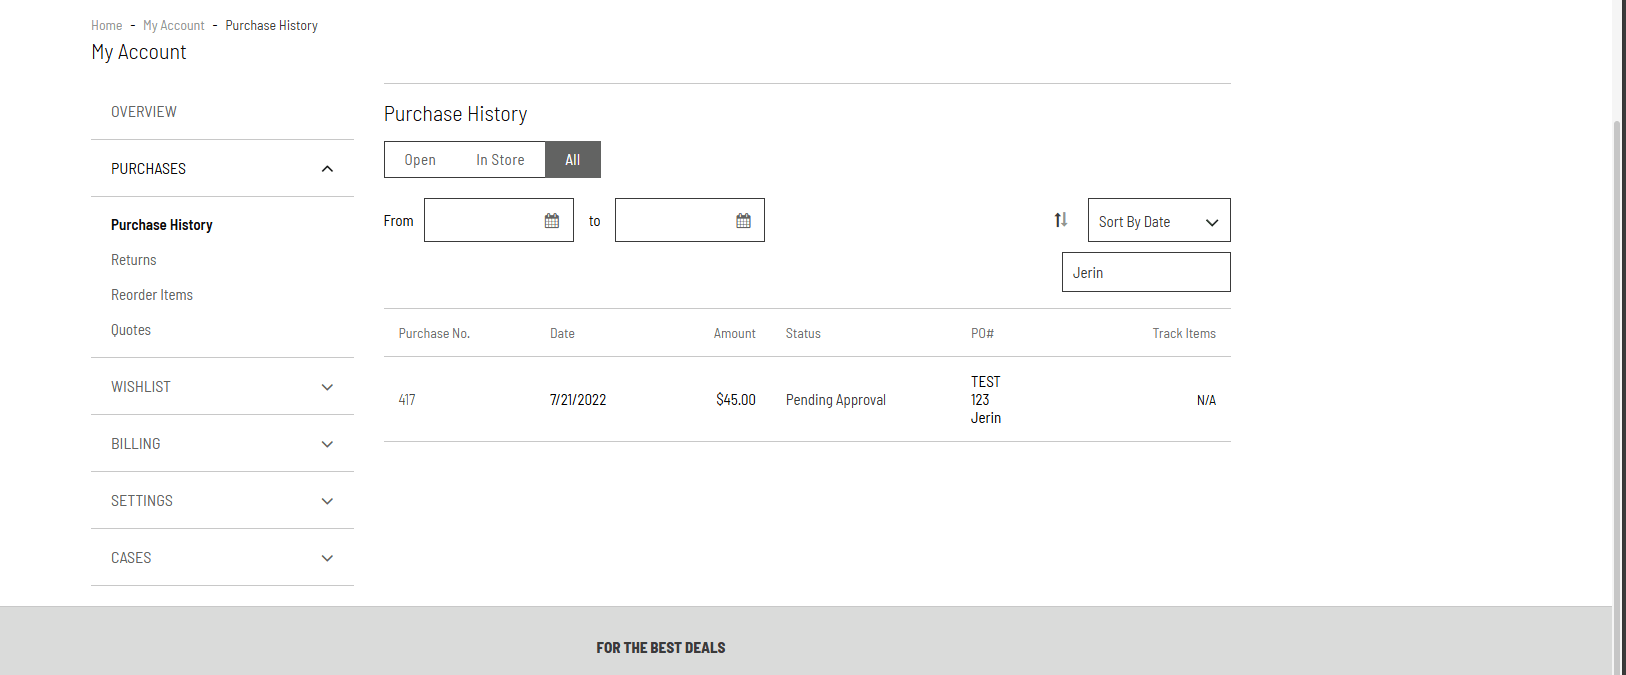Expand the Settings section
Viewport: 1626px width, 675px height.
[327, 501]
